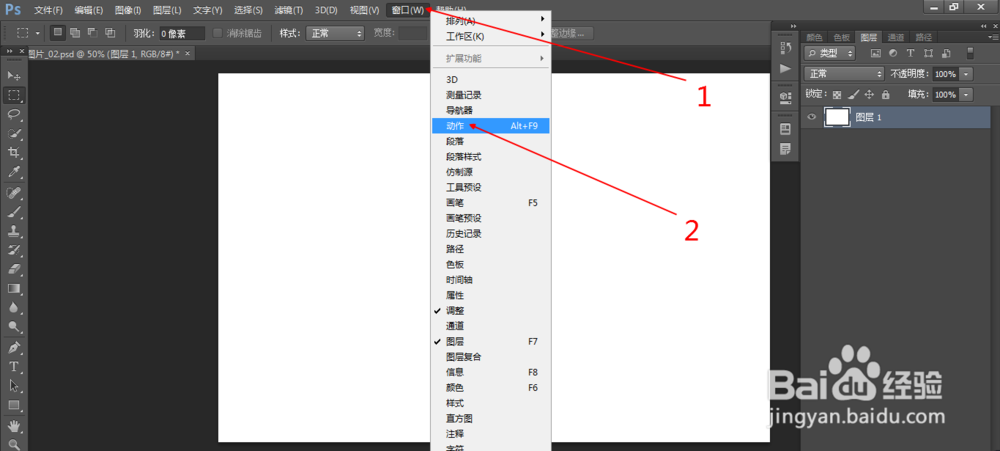Select the Blur tool
The height and width of the screenshot is (451, 1000).
pos(13,307)
